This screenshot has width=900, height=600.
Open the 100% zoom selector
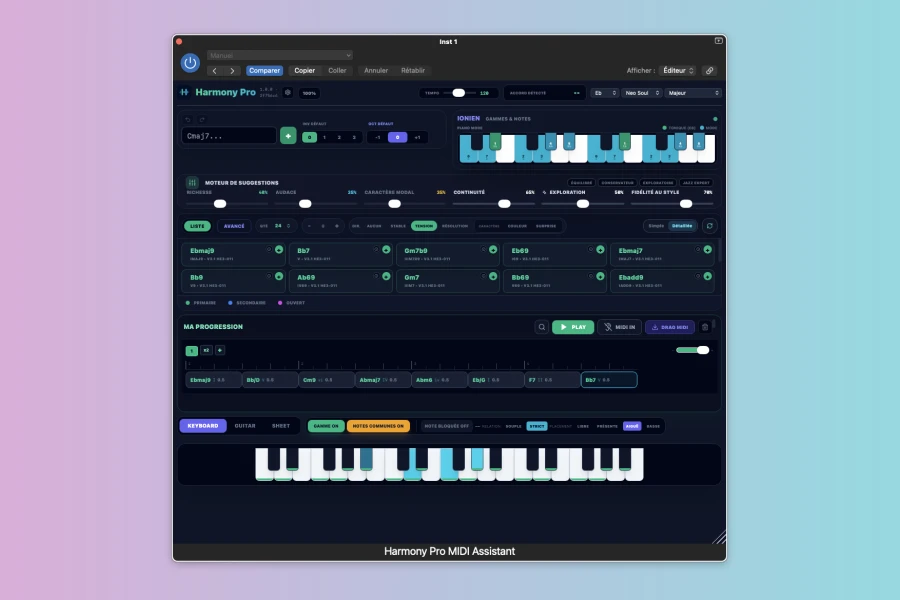tap(309, 93)
